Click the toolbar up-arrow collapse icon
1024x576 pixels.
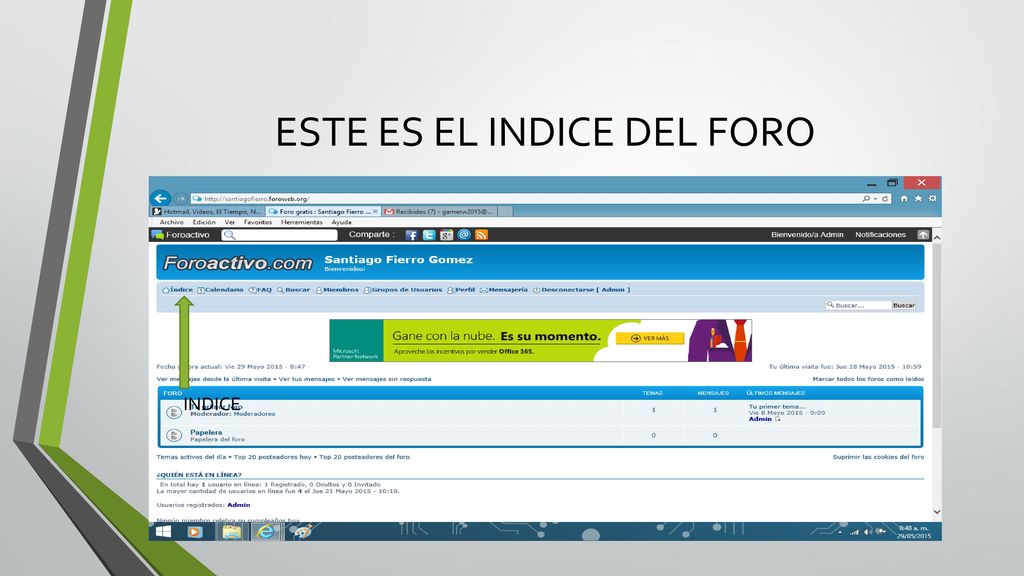[923, 234]
